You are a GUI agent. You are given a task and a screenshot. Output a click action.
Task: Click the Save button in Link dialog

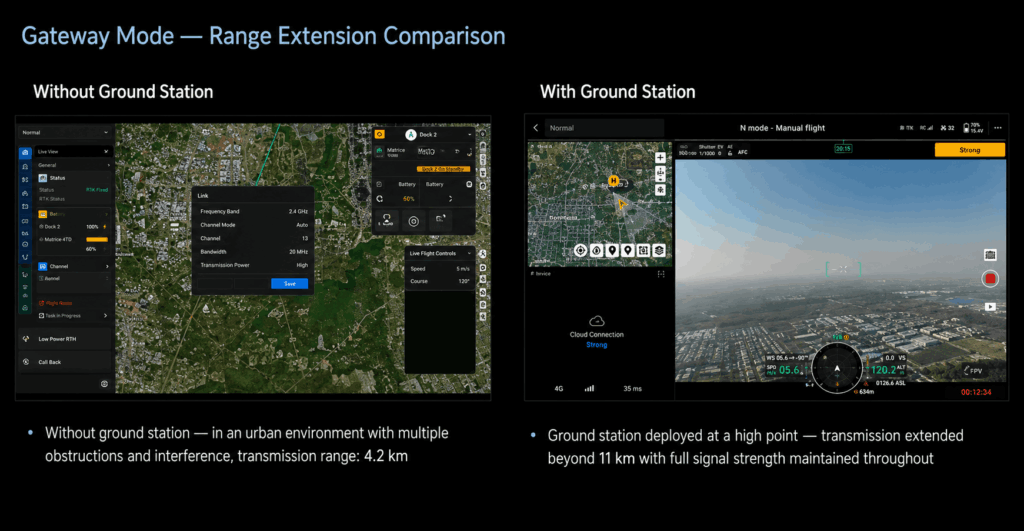click(289, 283)
